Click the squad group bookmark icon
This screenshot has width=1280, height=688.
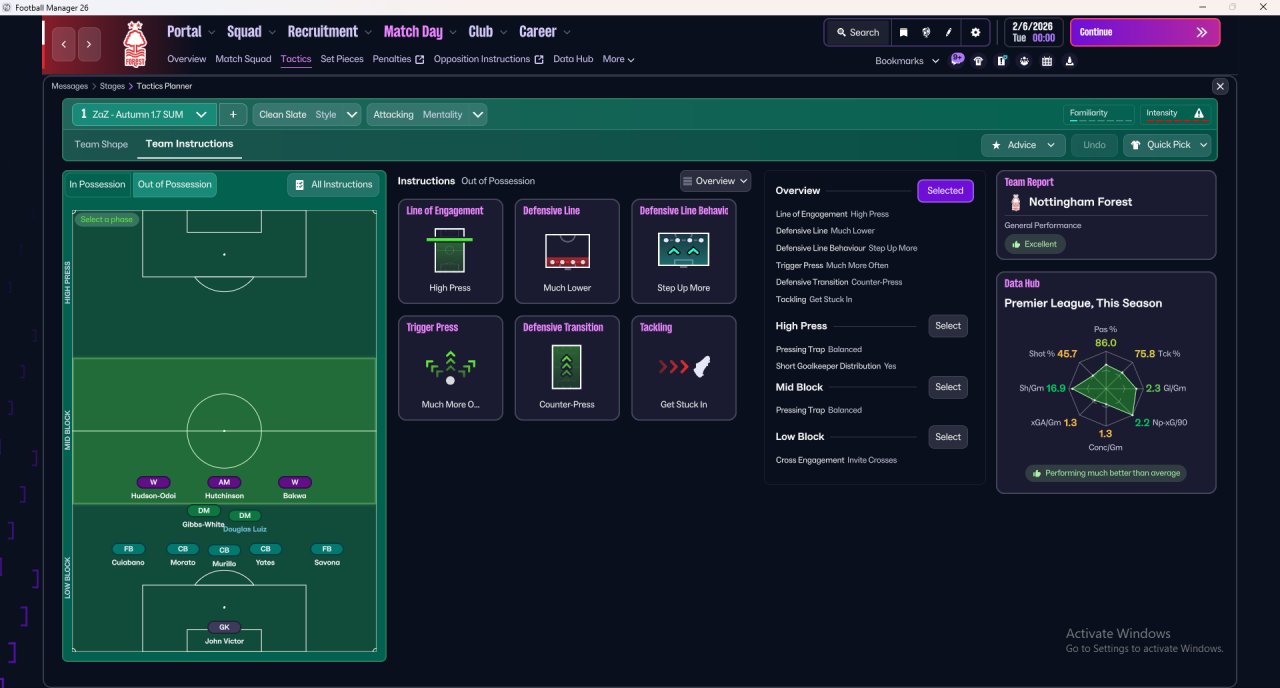(x=1024, y=61)
